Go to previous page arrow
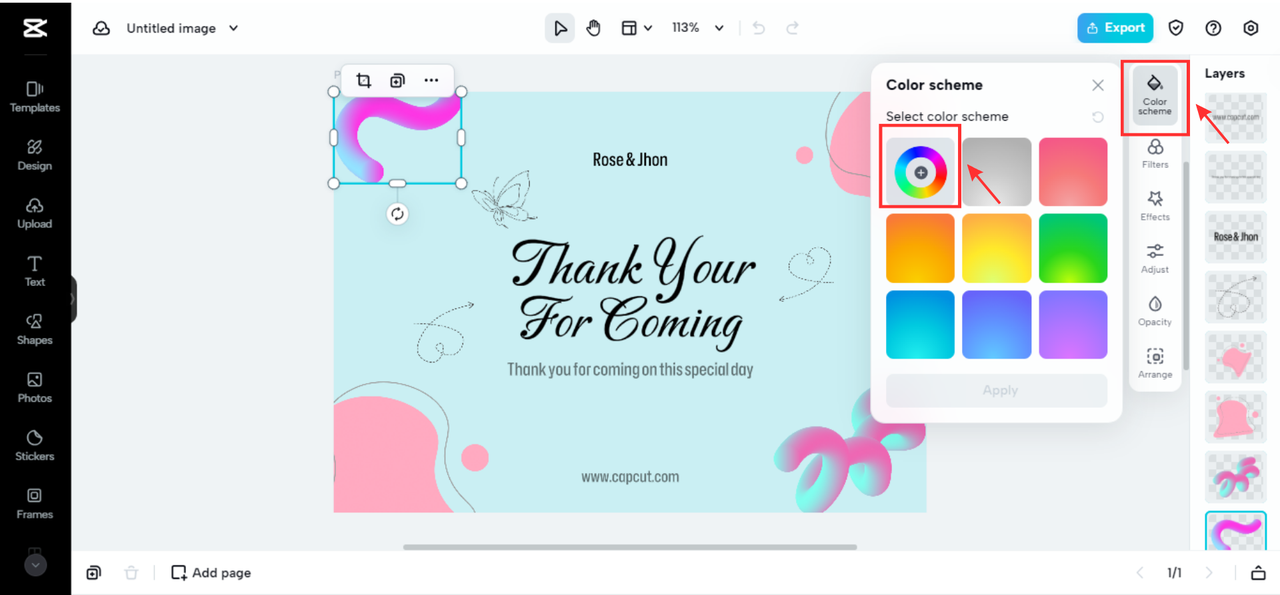The image size is (1280, 595). pyautogui.click(x=1139, y=573)
